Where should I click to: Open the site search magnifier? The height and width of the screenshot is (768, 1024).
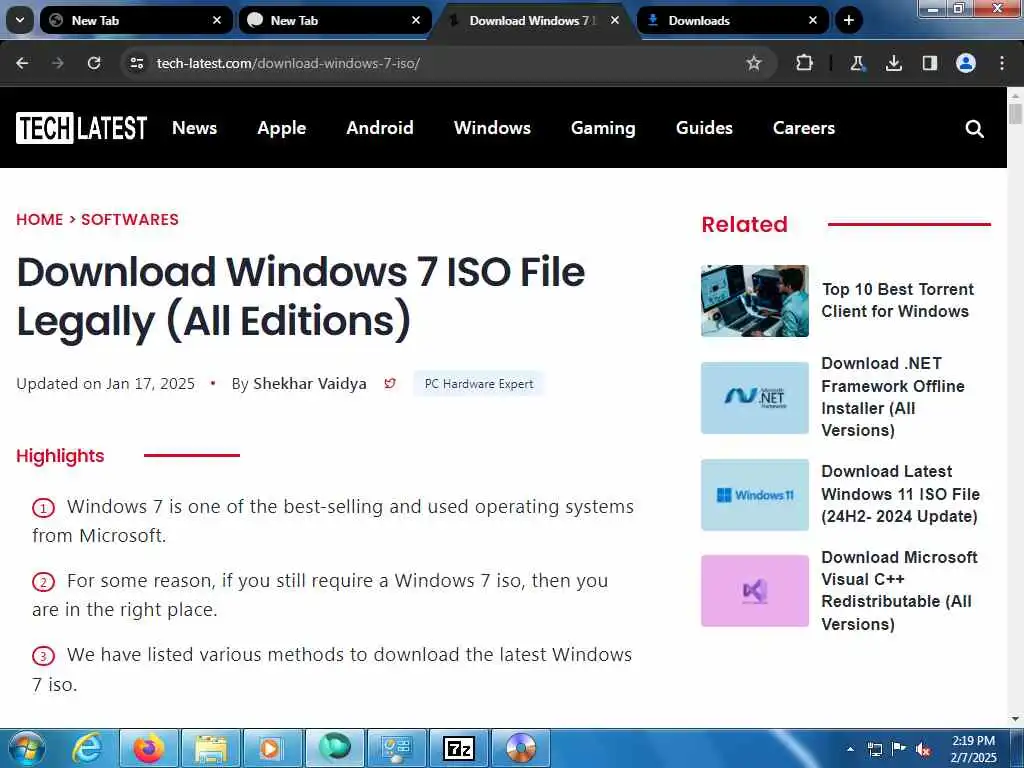point(974,129)
